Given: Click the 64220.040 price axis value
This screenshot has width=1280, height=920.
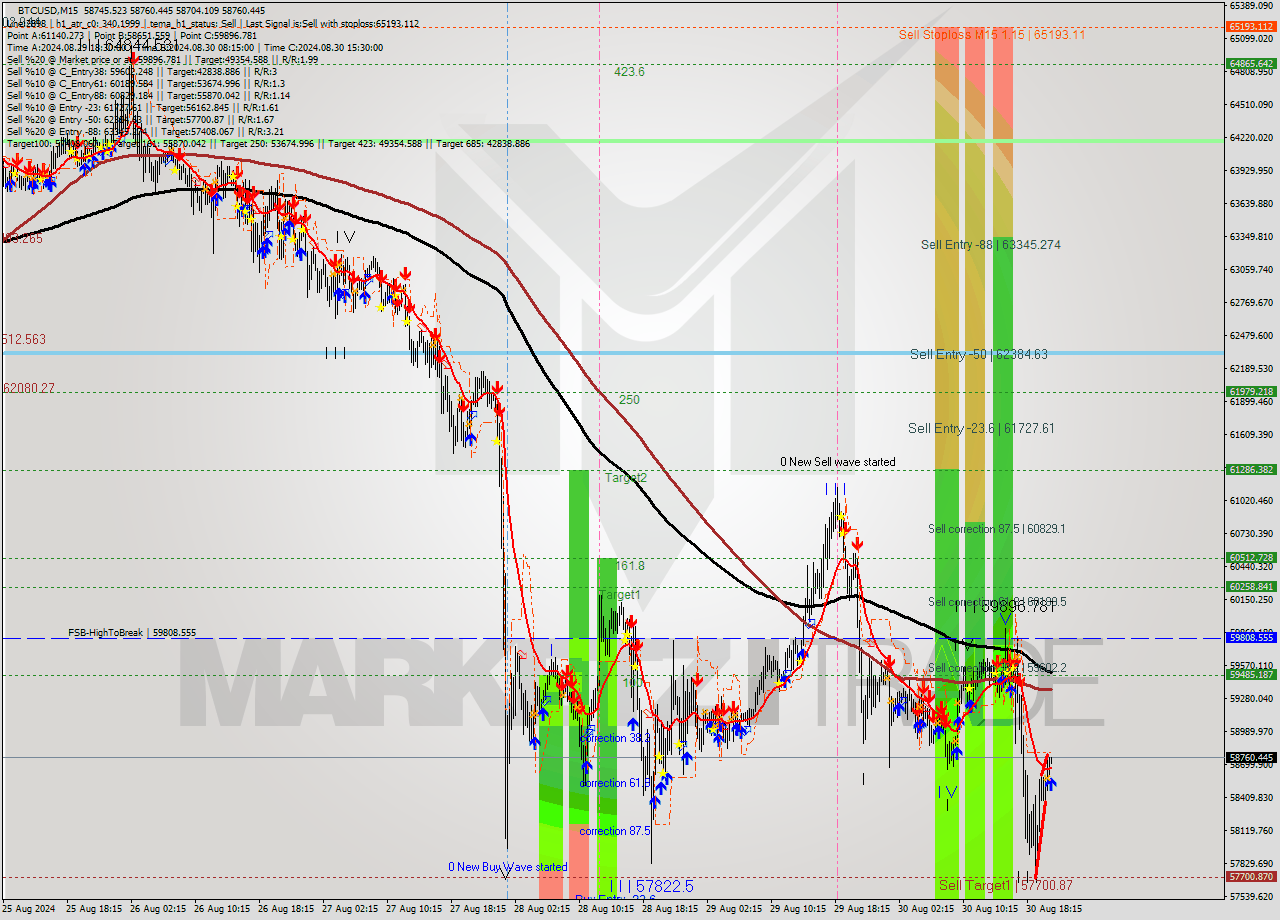Looking at the screenshot, I should (1251, 137).
